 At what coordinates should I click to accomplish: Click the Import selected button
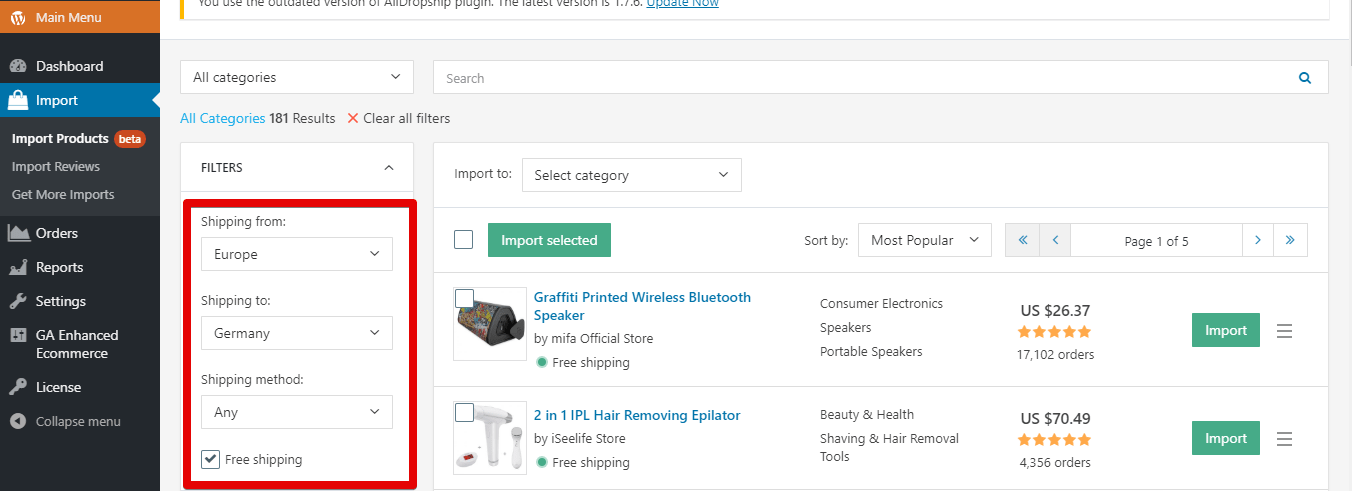(x=549, y=240)
